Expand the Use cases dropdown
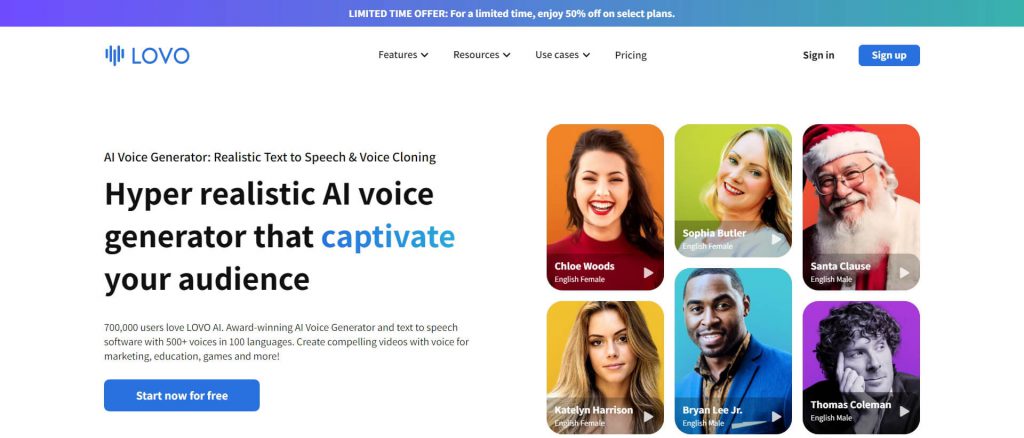 pos(562,55)
